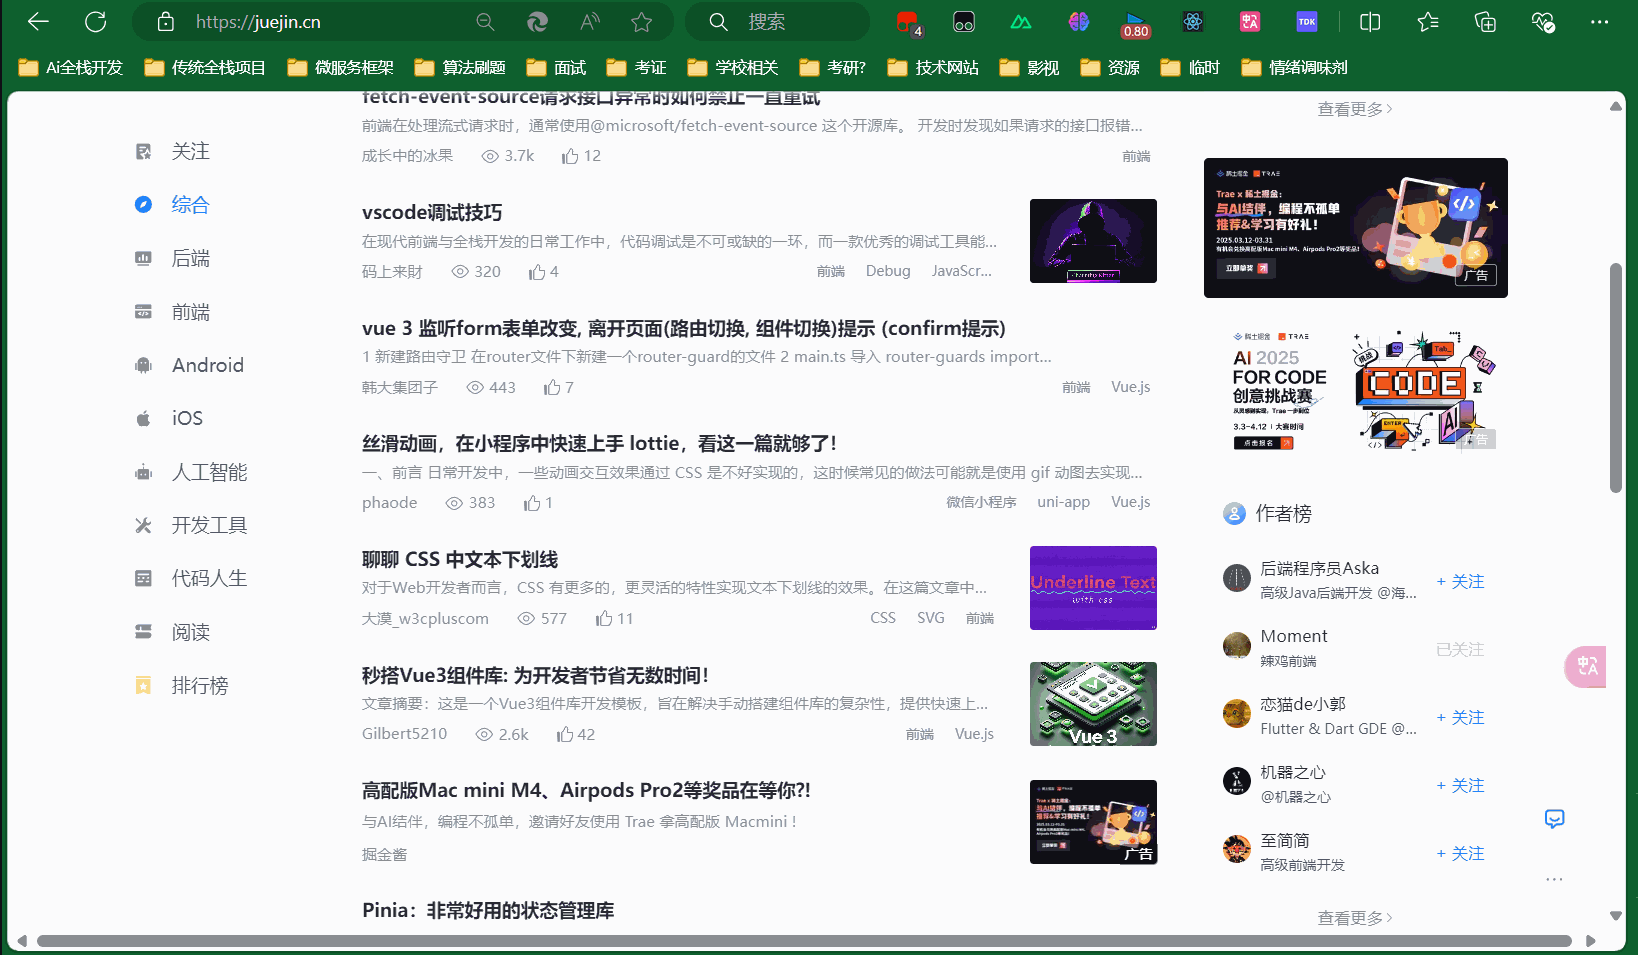Open the translate floating button at right edge
This screenshot has width=1638, height=955.
(x=1586, y=666)
